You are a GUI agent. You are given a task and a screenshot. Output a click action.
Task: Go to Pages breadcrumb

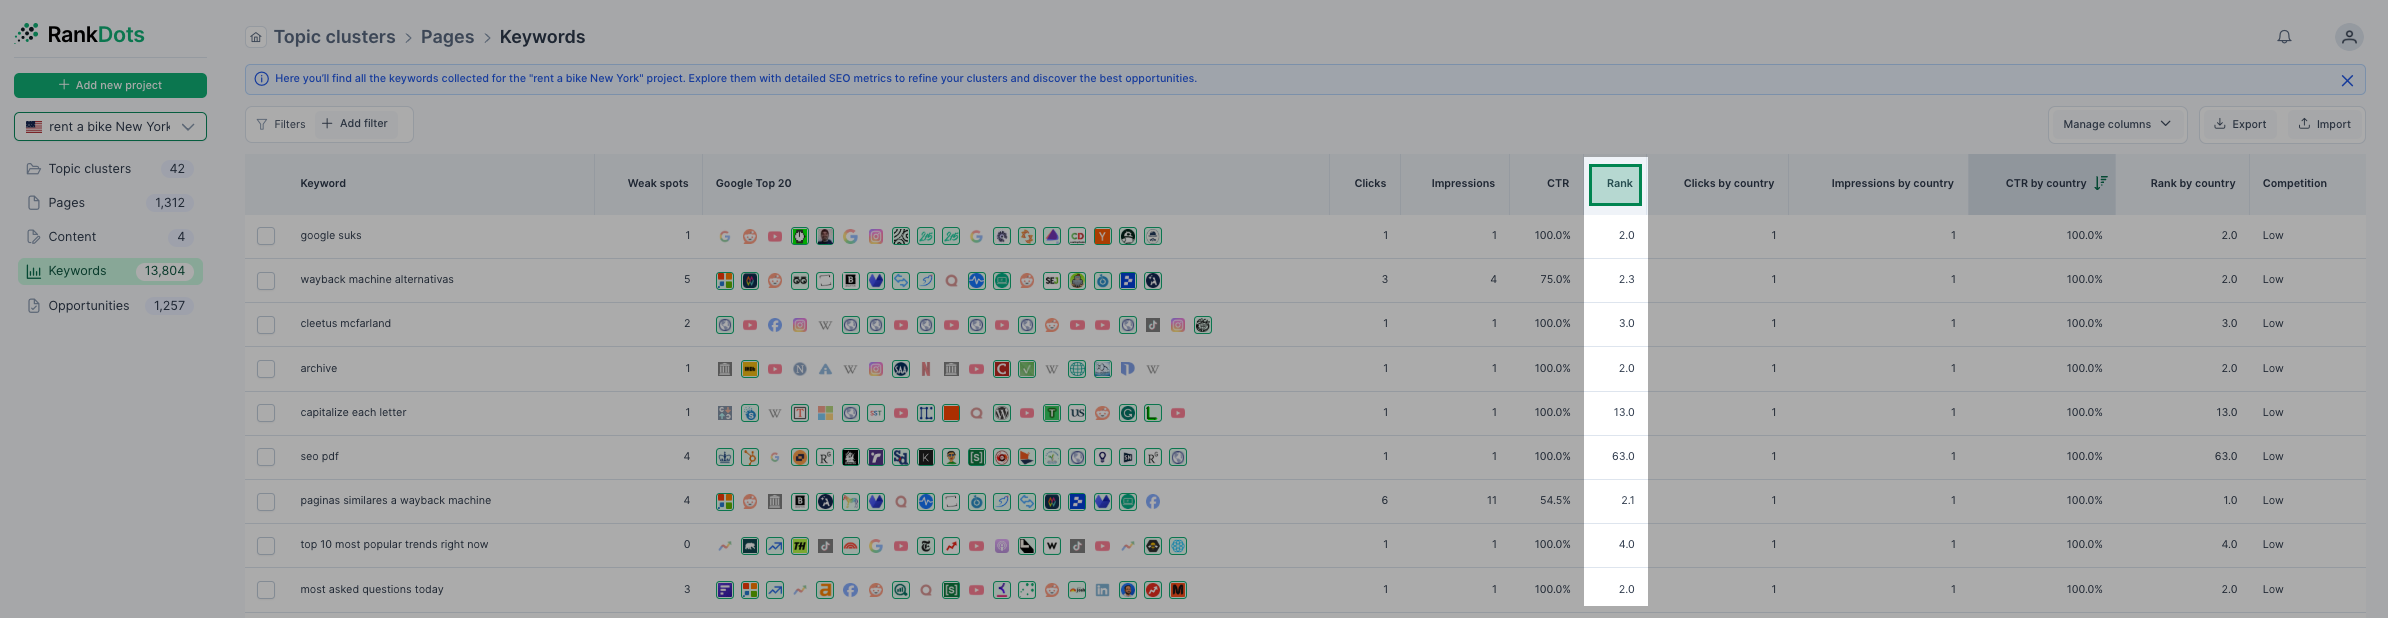click(447, 37)
